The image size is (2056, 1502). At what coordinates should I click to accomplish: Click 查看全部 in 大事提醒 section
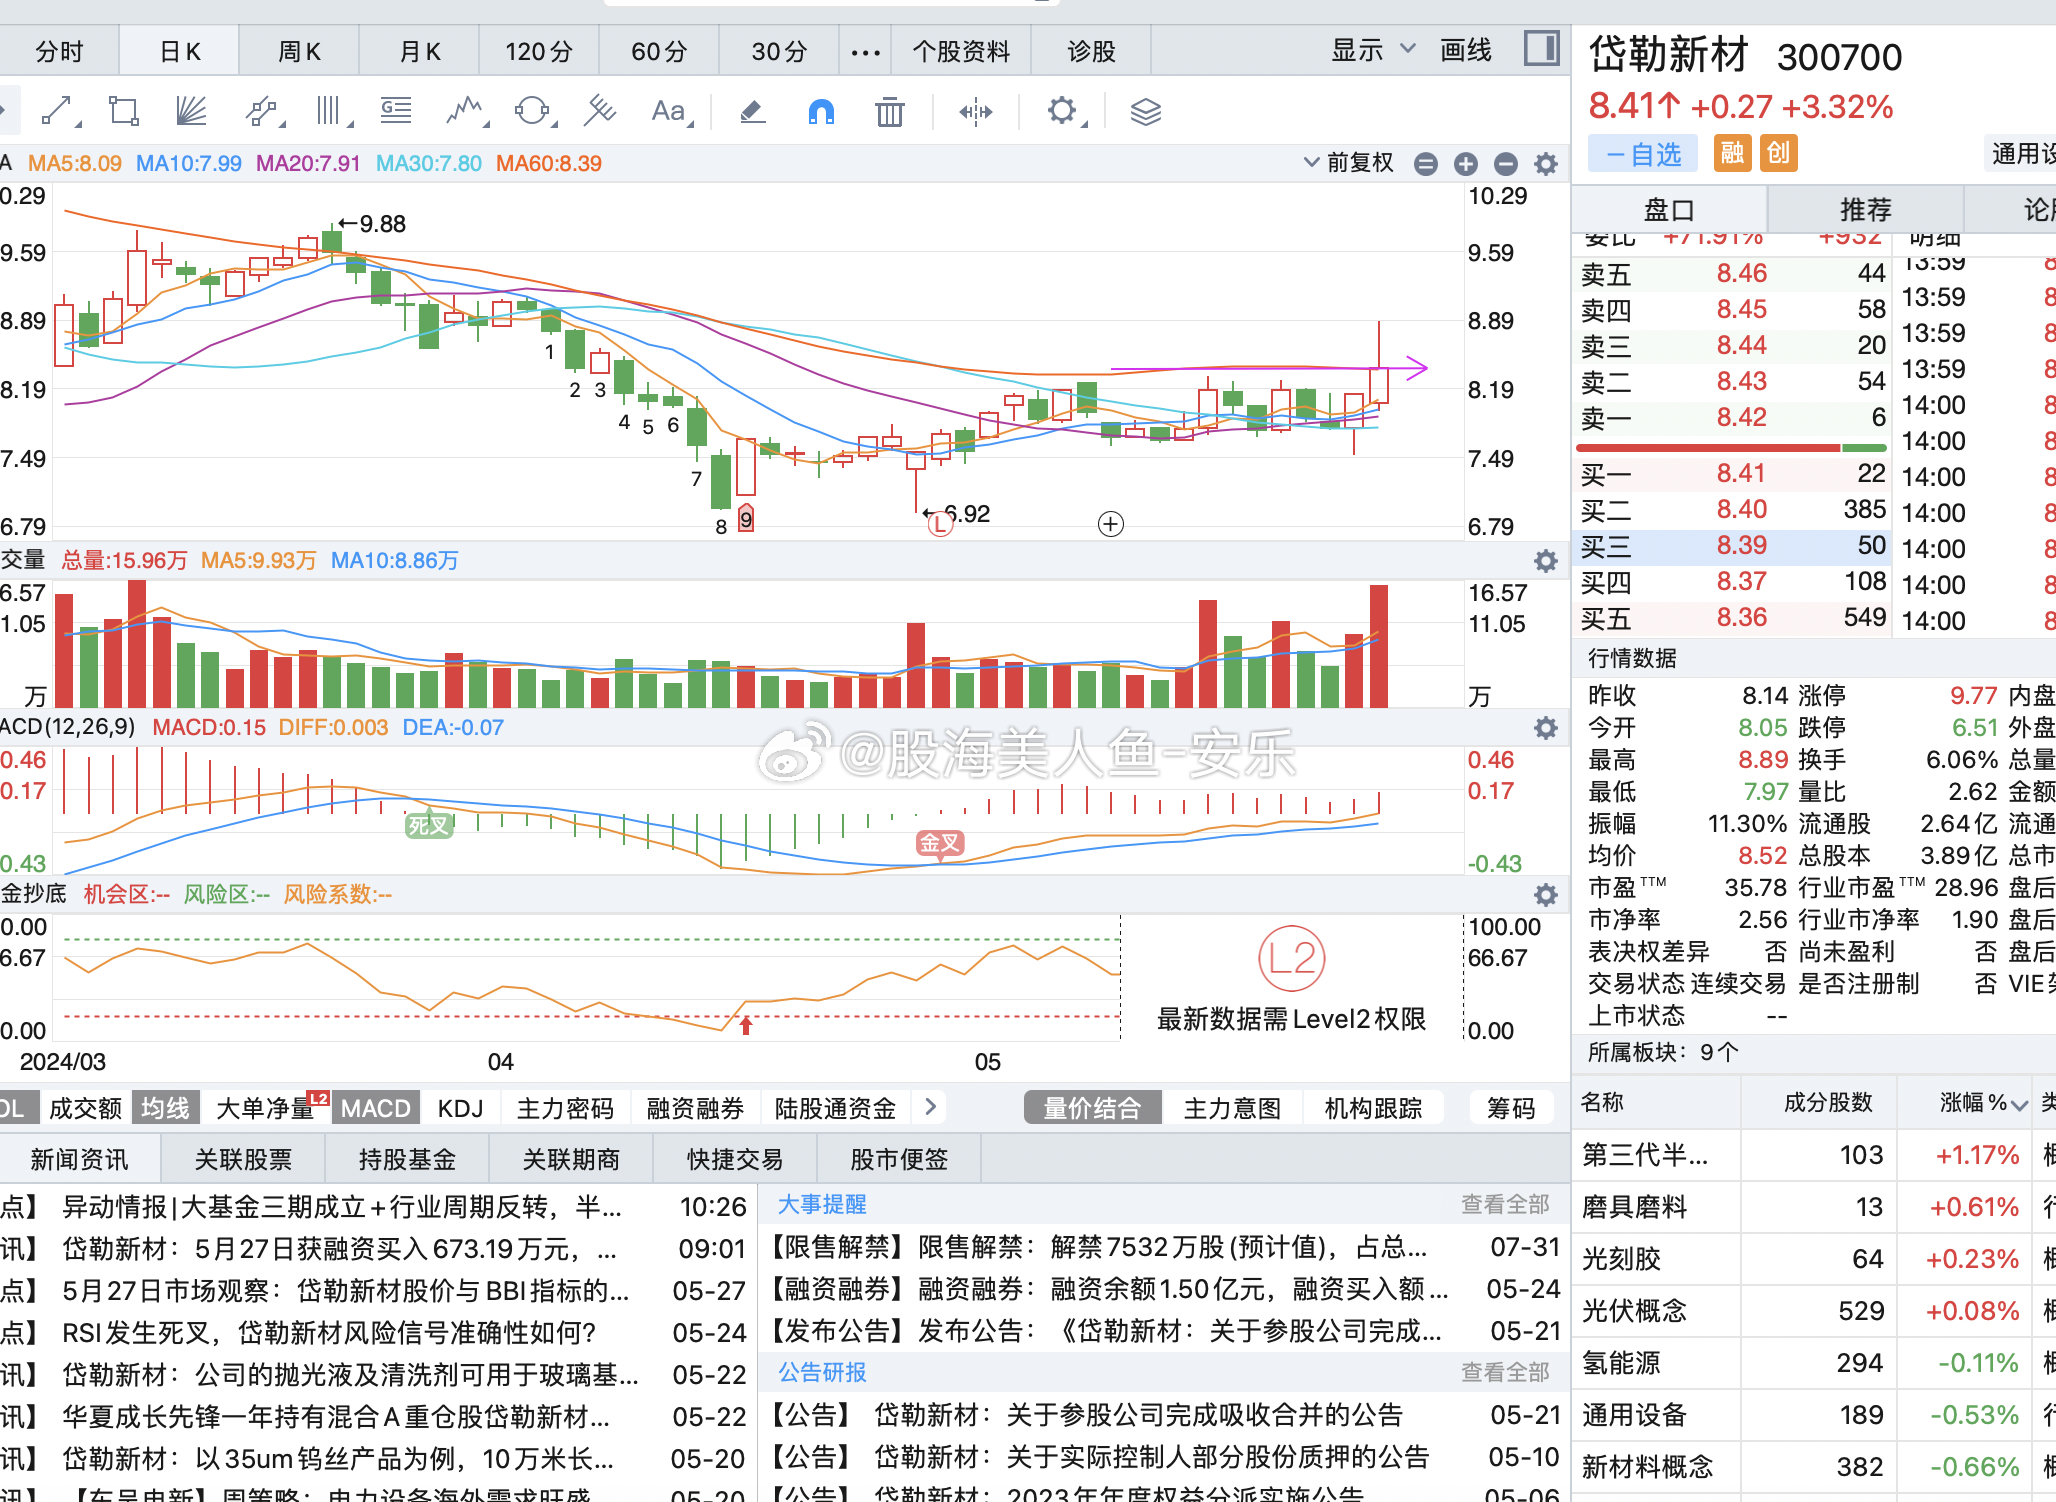tap(1505, 1204)
